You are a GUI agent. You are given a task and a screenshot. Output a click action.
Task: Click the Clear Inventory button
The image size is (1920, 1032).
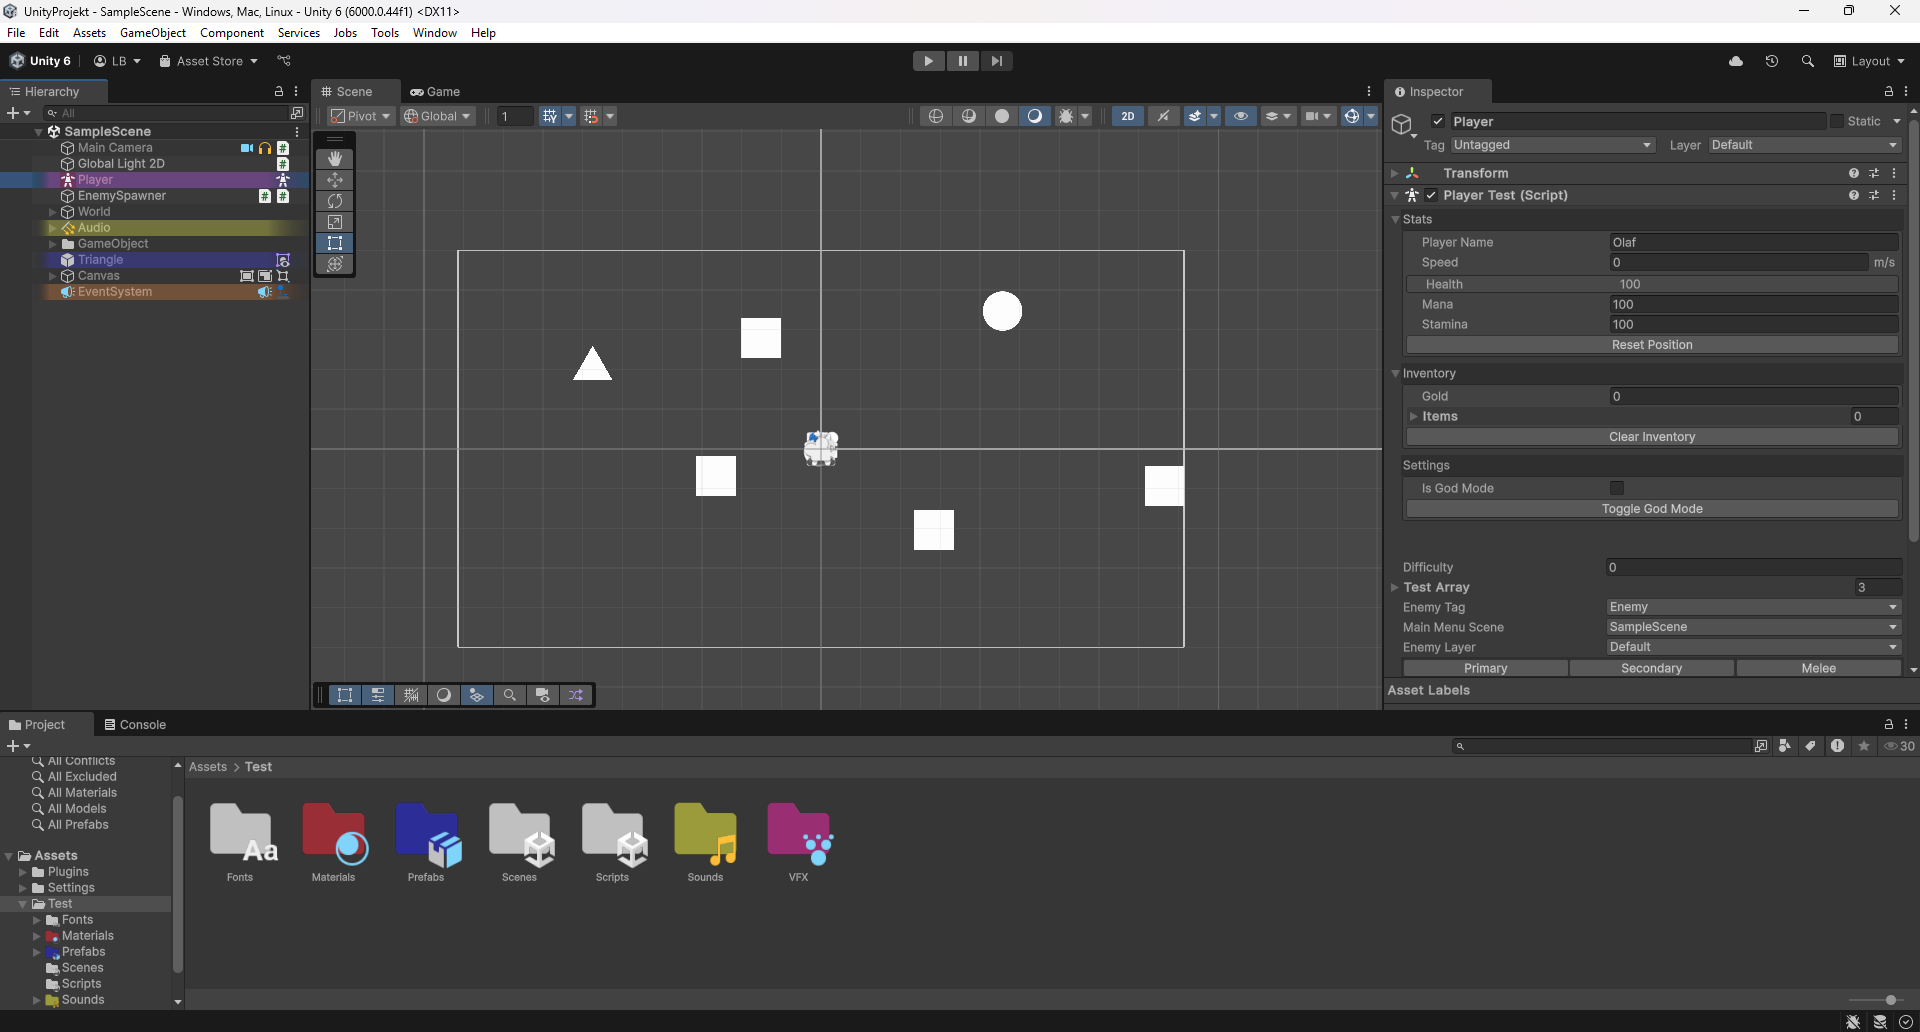point(1652,437)
